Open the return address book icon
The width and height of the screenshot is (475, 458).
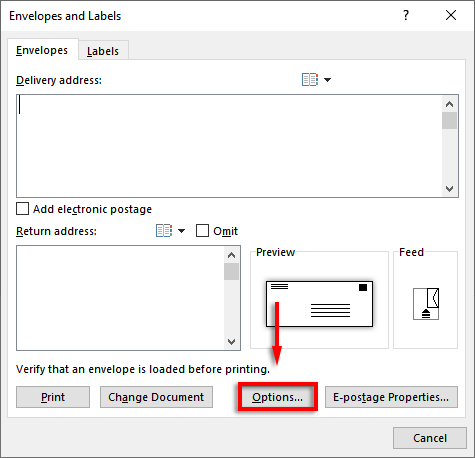(164, 231)
